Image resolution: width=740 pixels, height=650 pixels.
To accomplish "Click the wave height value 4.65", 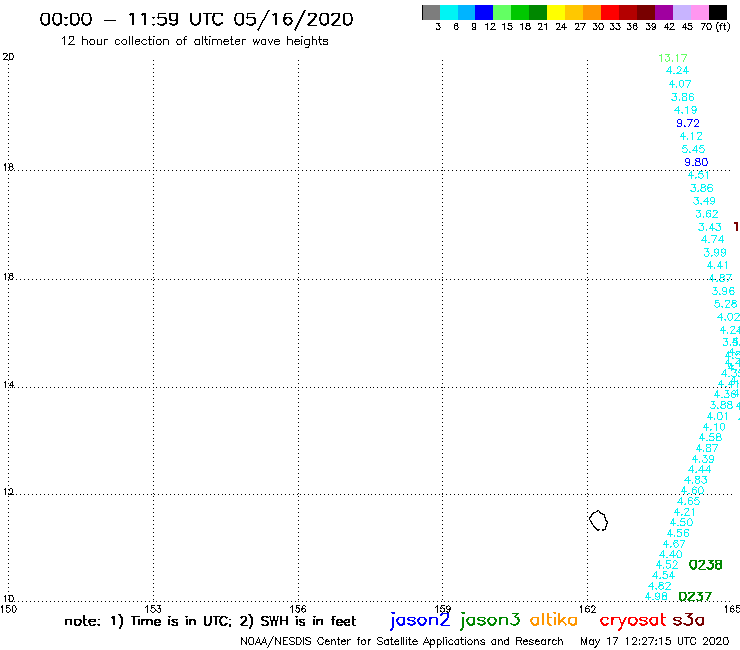I will click(x=689, y=501).
